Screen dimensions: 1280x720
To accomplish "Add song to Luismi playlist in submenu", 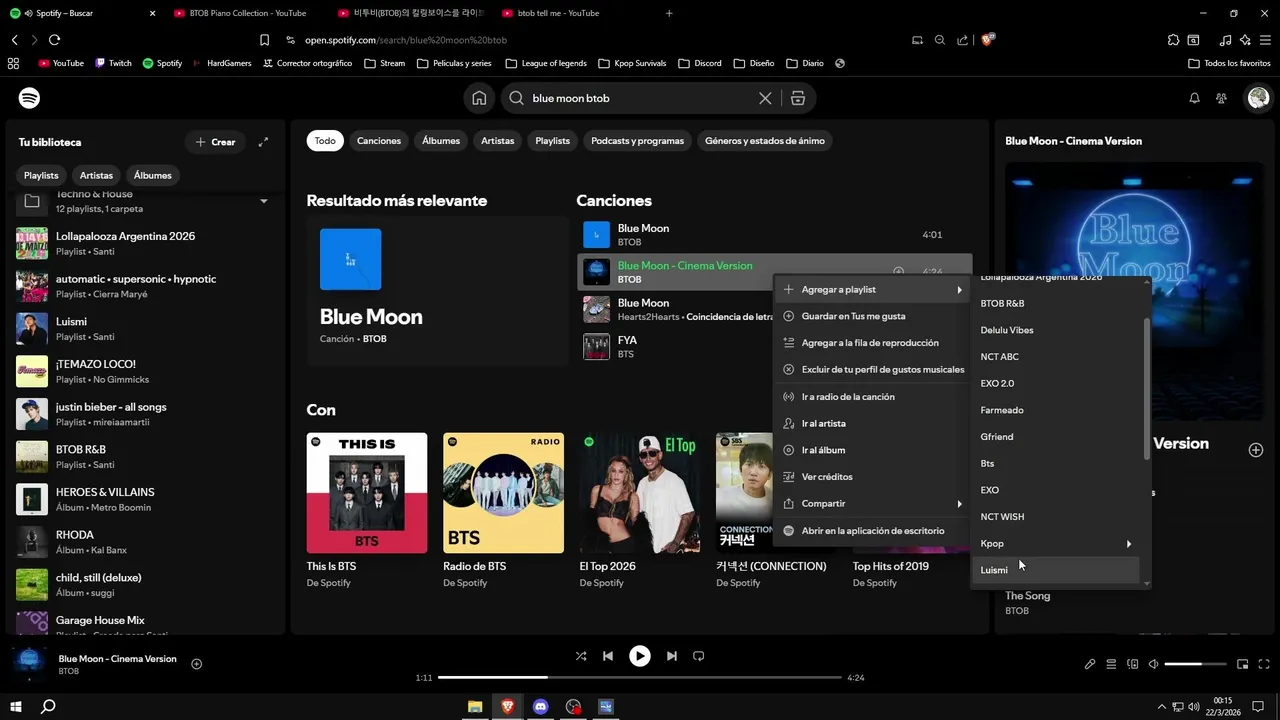I will [1057, 570].
